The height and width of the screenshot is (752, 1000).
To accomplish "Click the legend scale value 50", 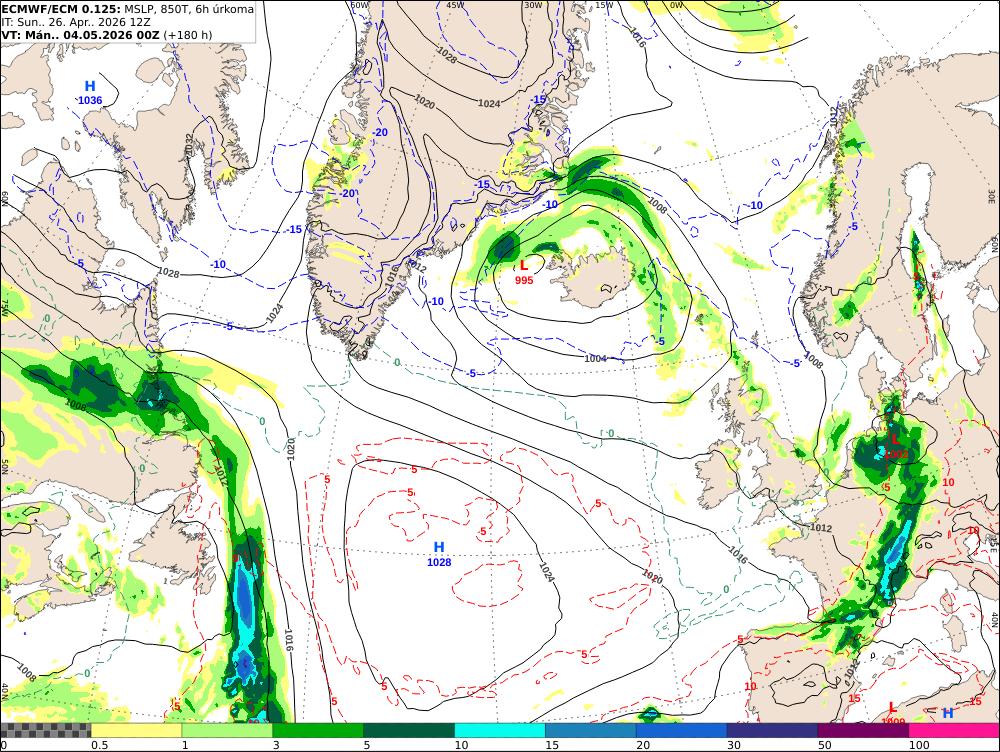I will [825, 745].
